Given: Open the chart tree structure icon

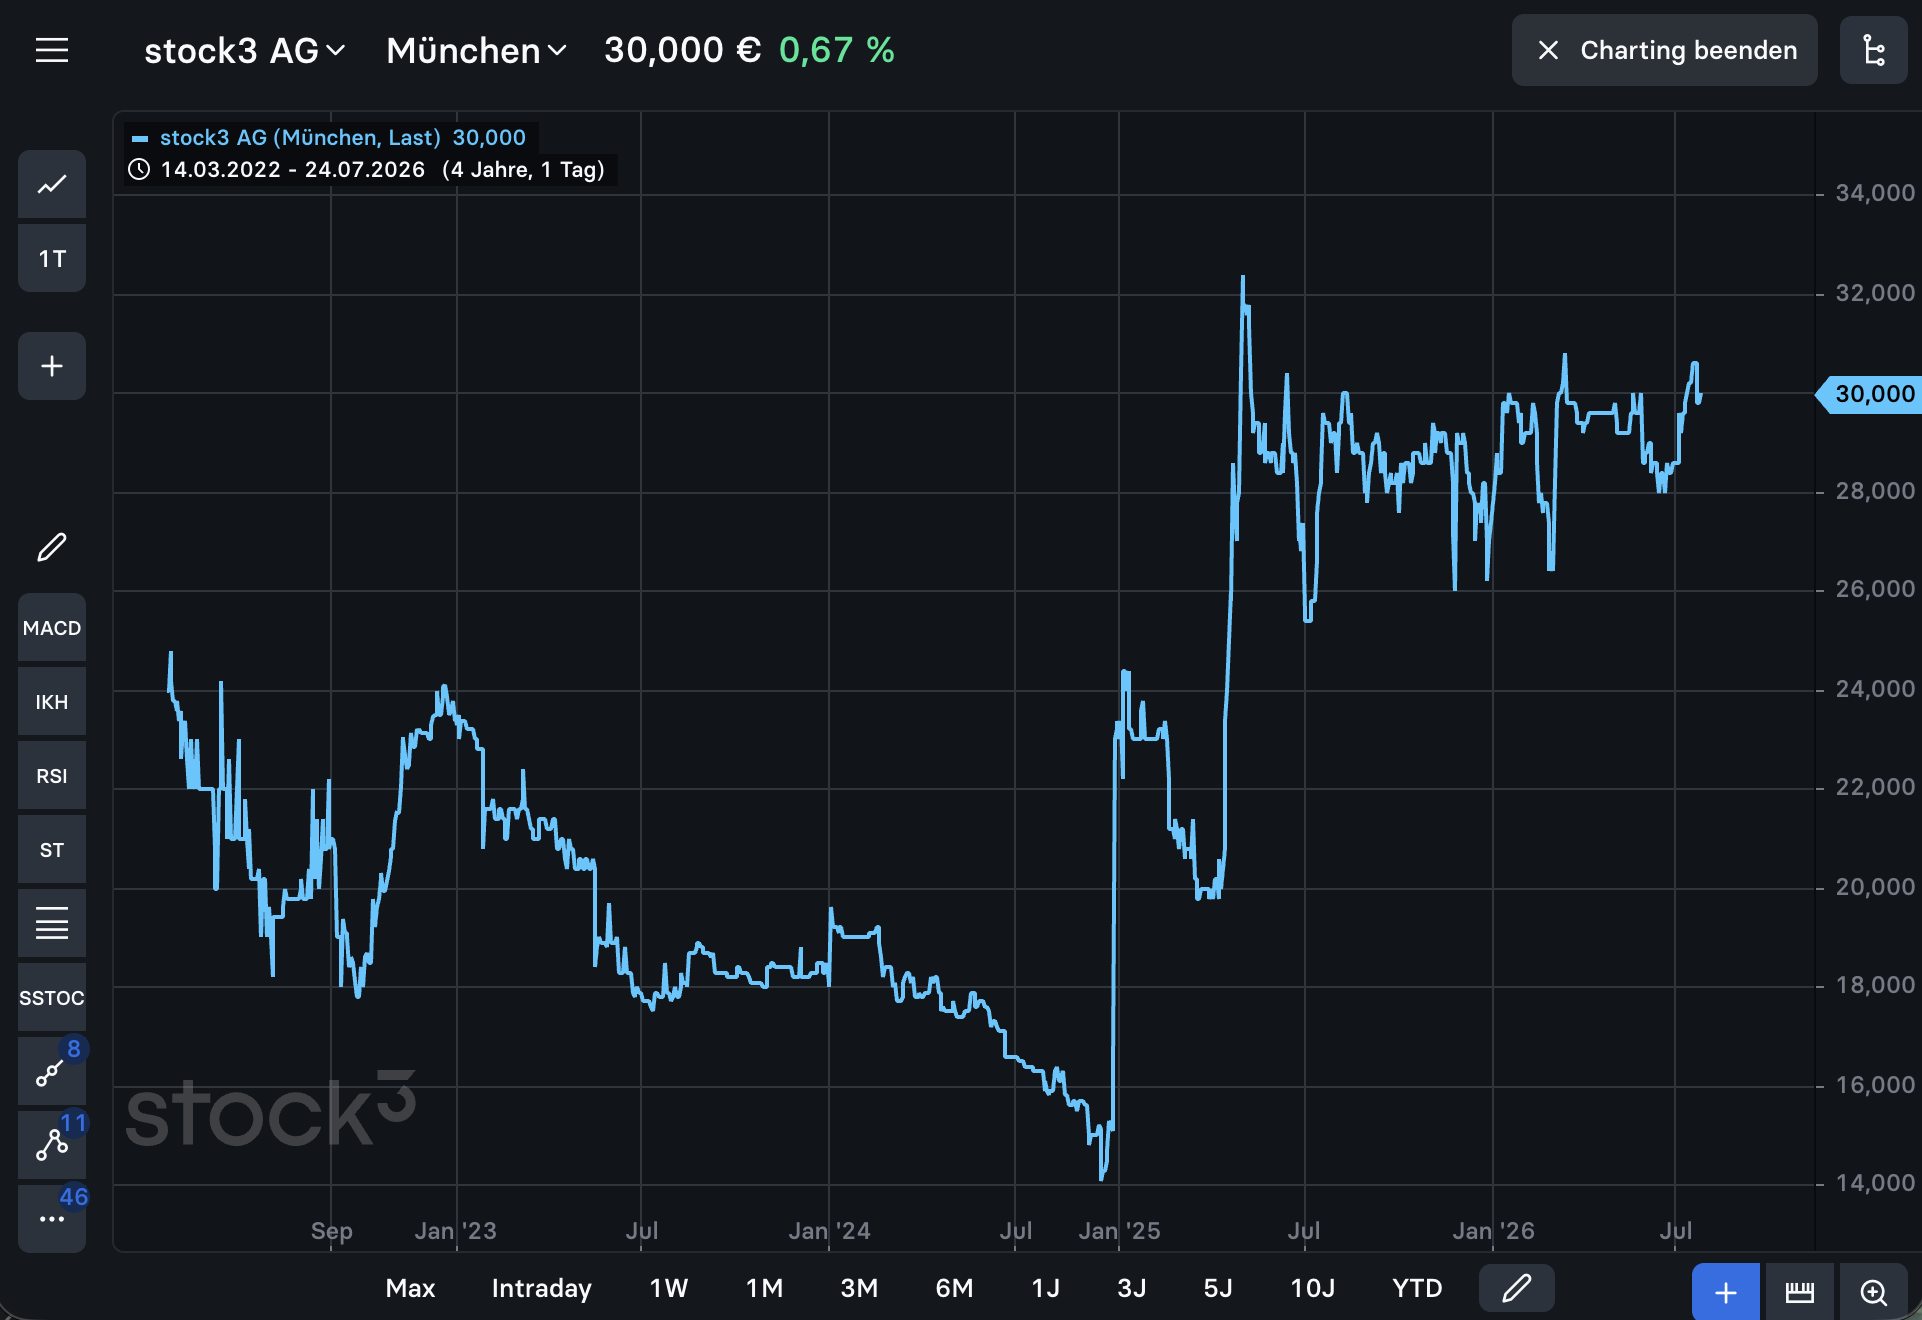Looking at the screenshot, I should click(x=1874, y=50).
